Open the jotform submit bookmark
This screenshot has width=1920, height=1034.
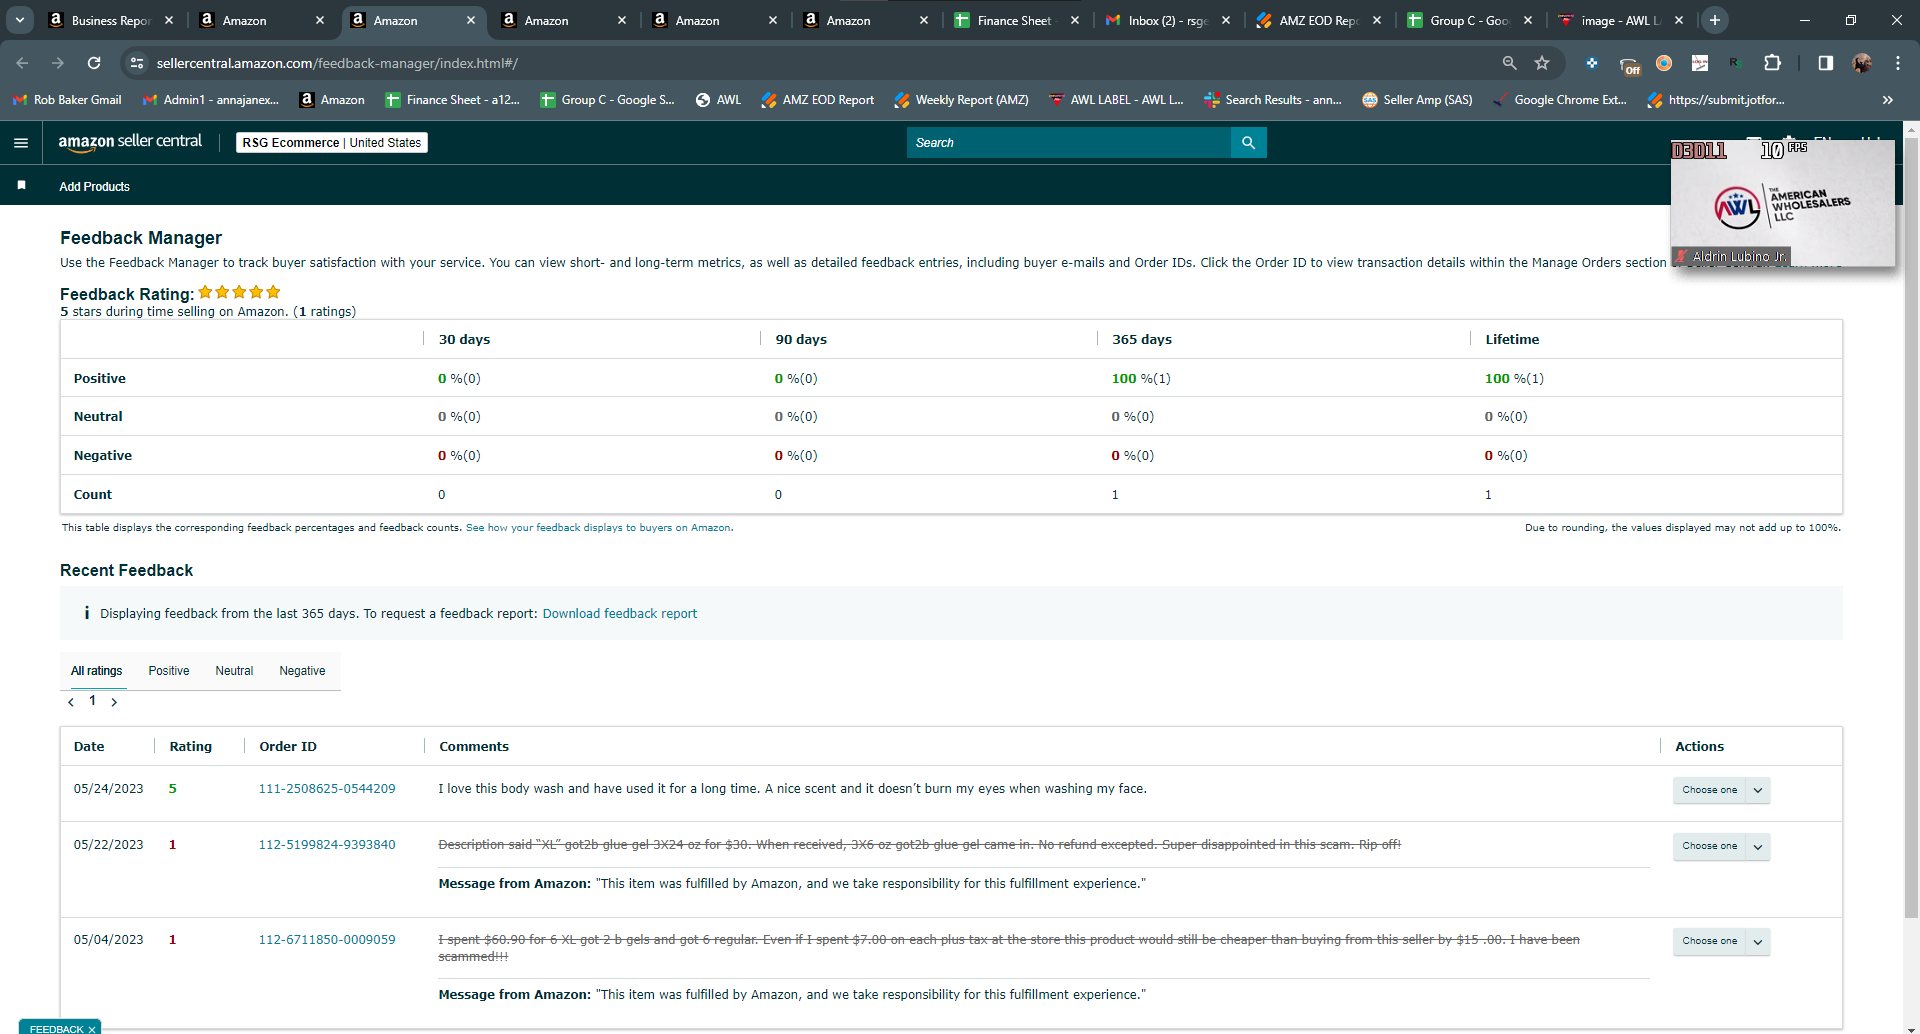point(1715,100)
